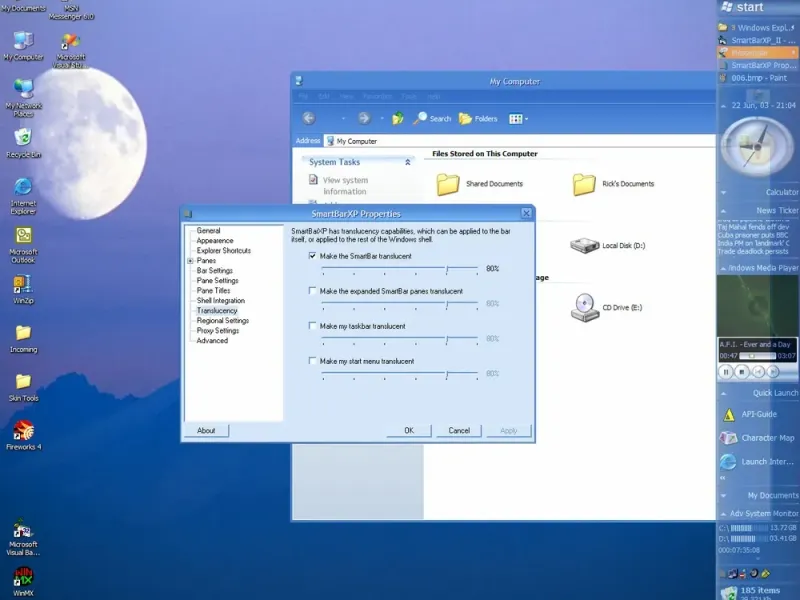Enable Make my taskbar translucent
The width and height of the screenshot is (800, 600).
click(x=312, y=326)
